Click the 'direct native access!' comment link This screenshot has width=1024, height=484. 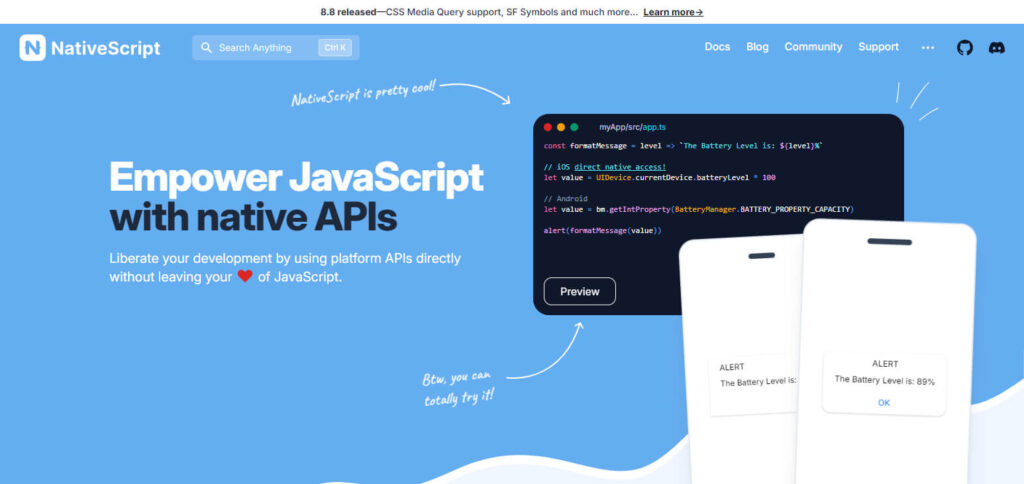[620, 167]
